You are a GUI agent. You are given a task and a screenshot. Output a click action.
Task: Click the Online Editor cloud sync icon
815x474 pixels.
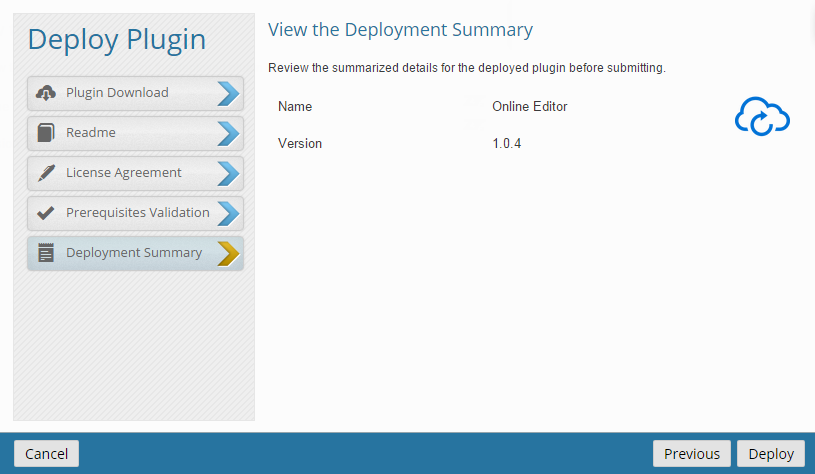coord(762,118)
